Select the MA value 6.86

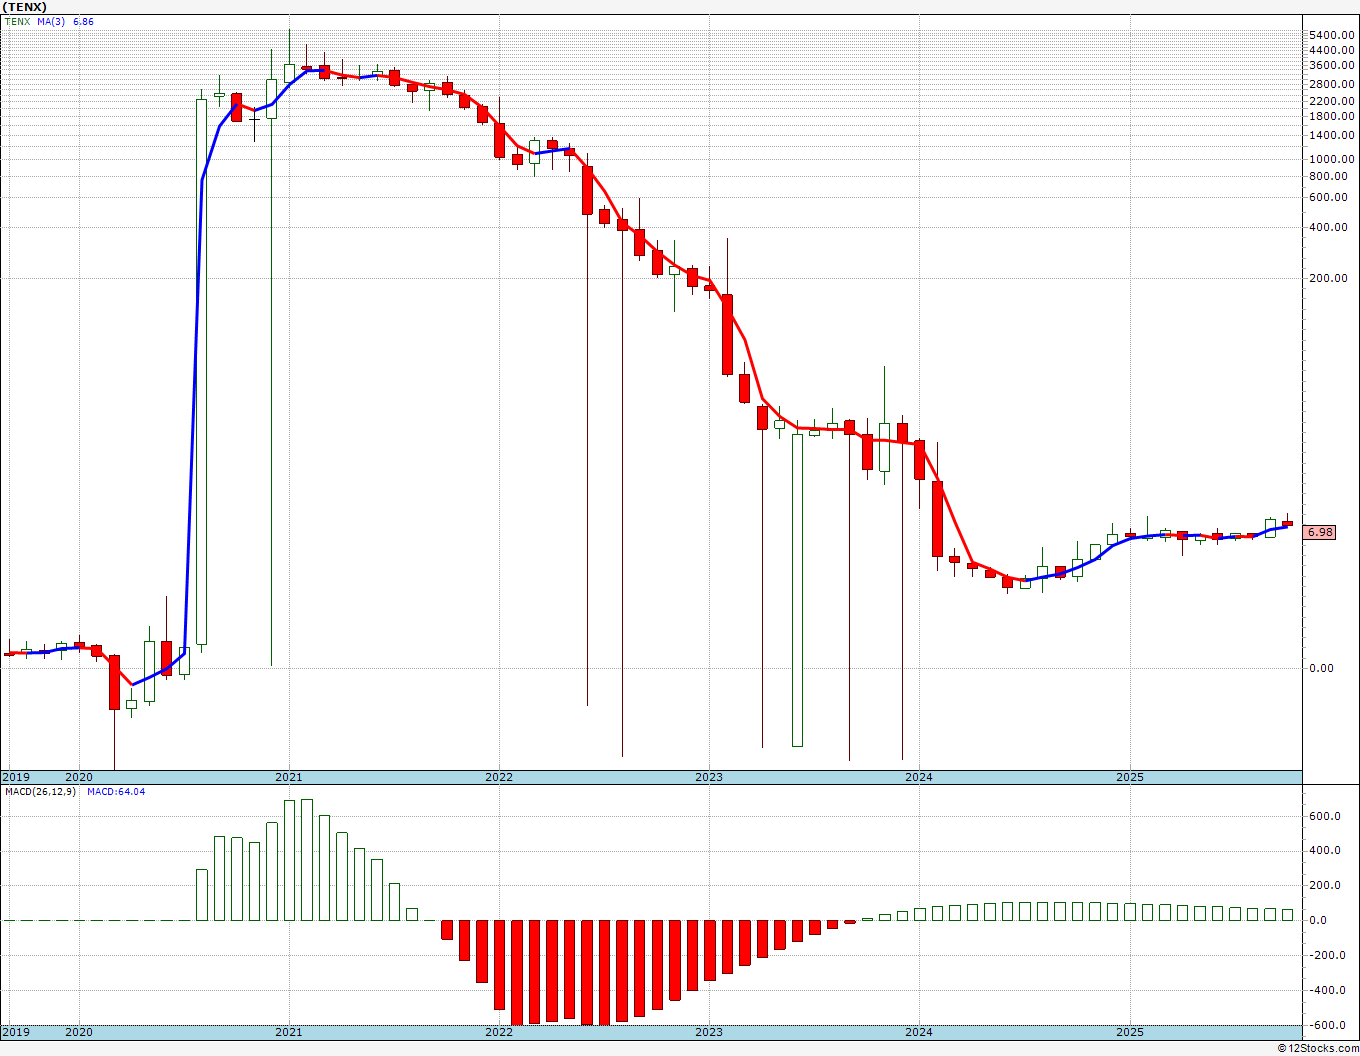[x=84, y=22]
